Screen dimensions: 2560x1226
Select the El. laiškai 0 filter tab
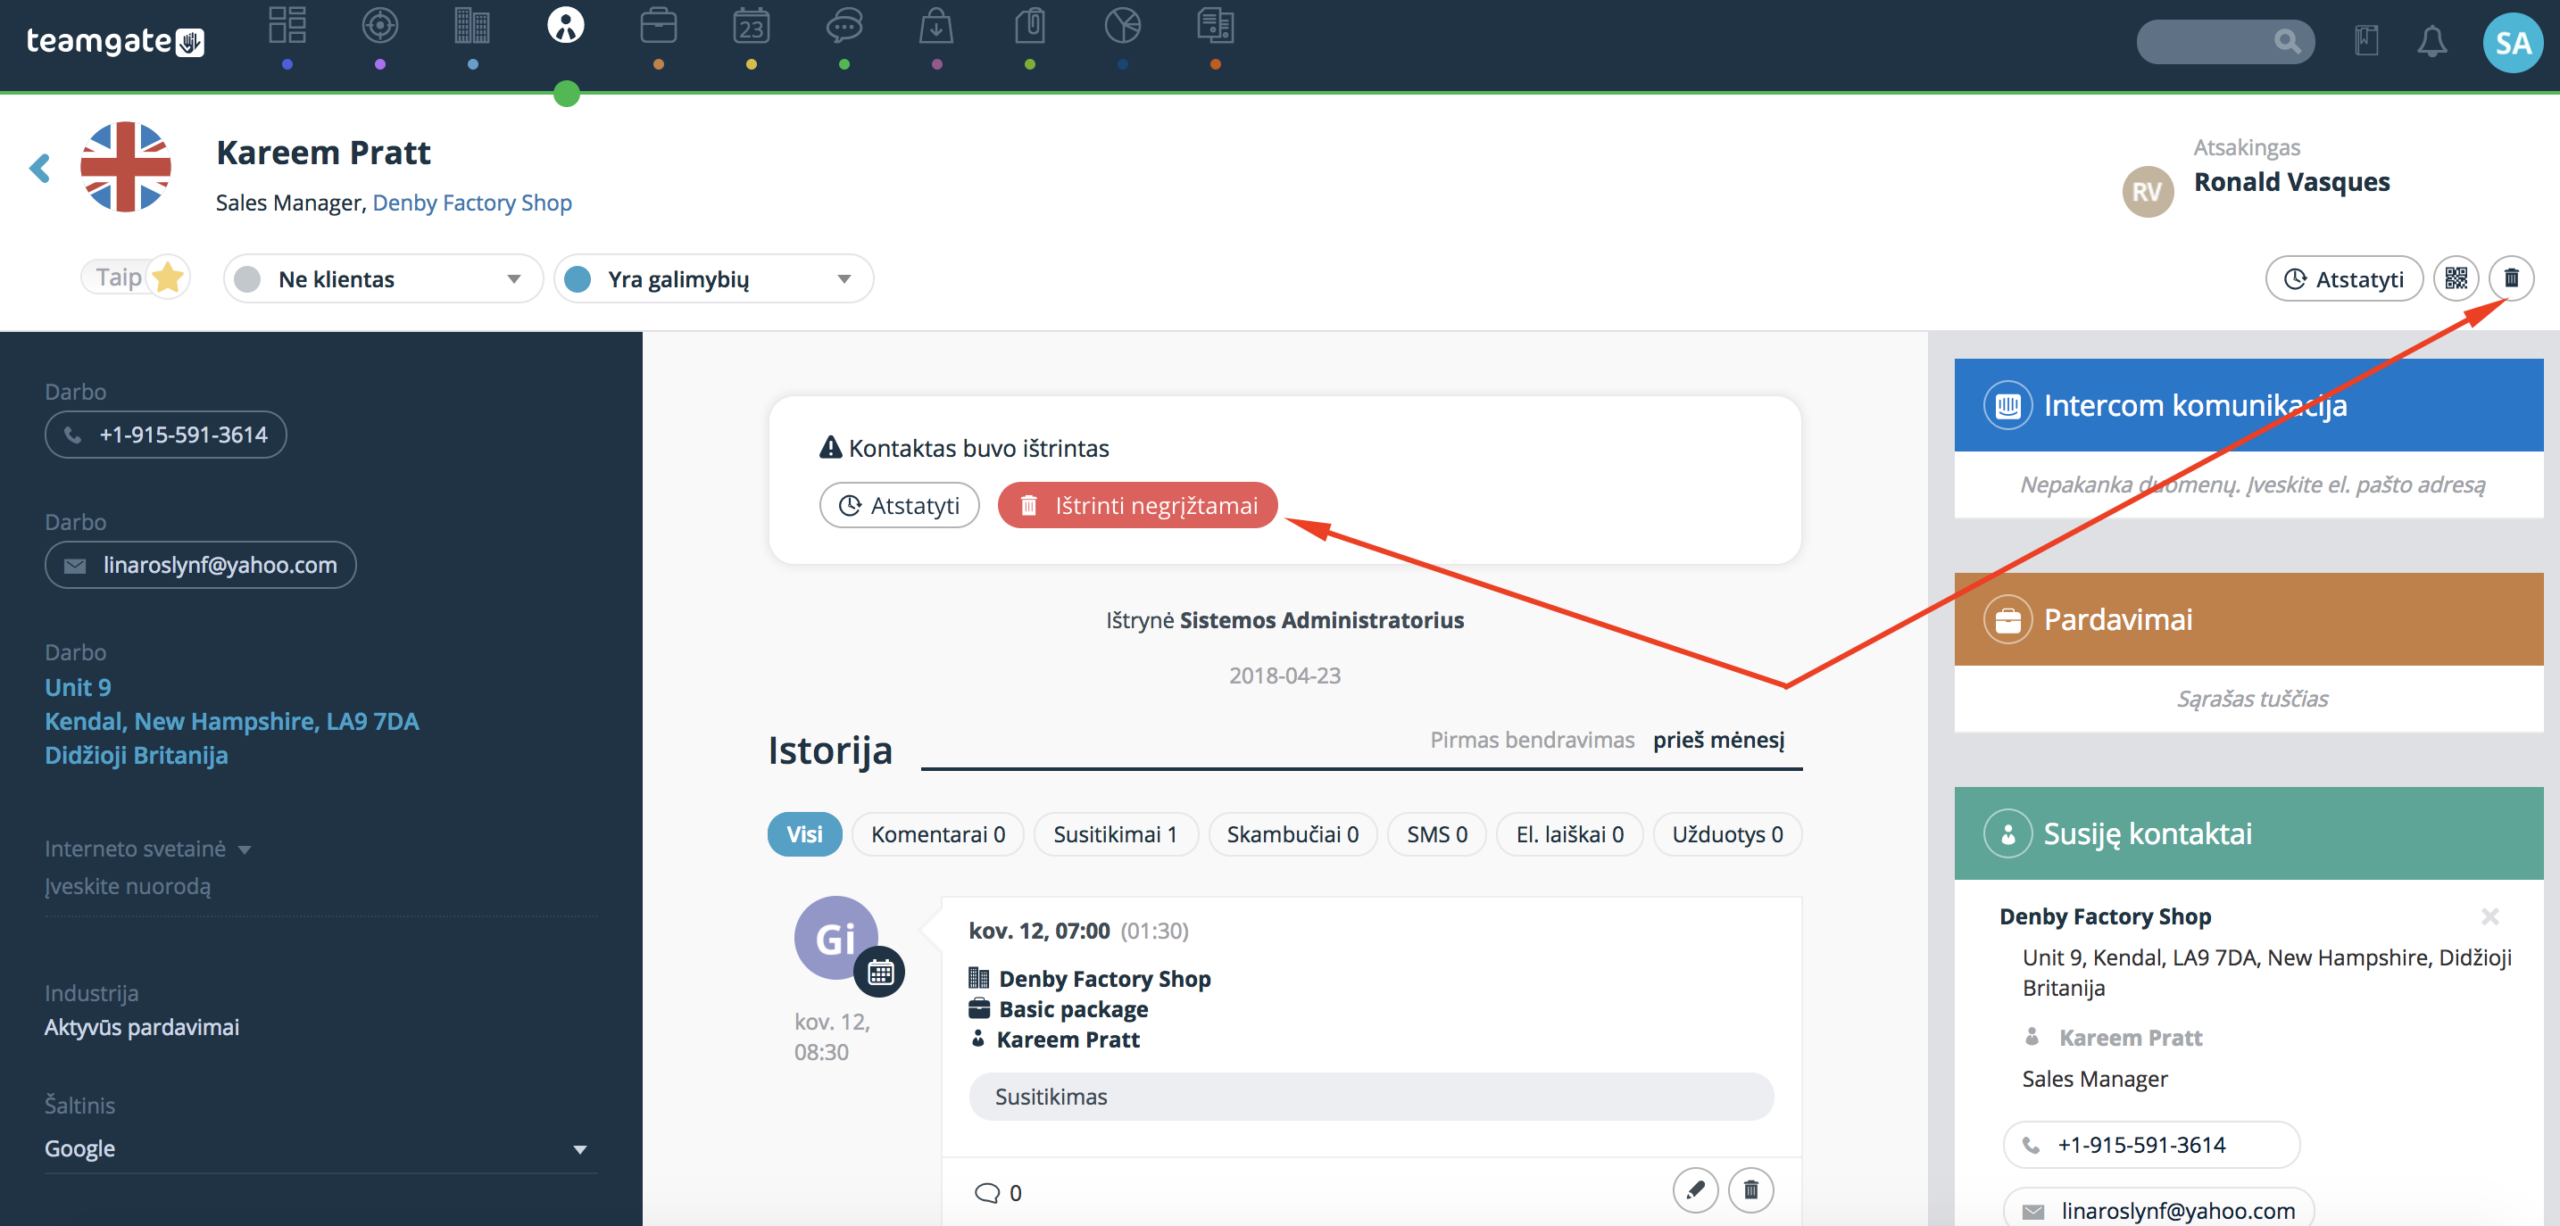[1570, 834]
